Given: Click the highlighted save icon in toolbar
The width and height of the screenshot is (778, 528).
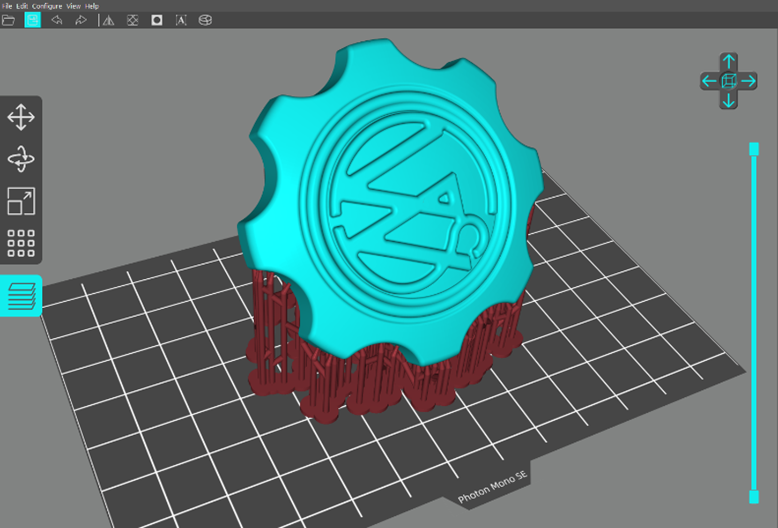Looking at the screenshot, I should coord(33,20).
